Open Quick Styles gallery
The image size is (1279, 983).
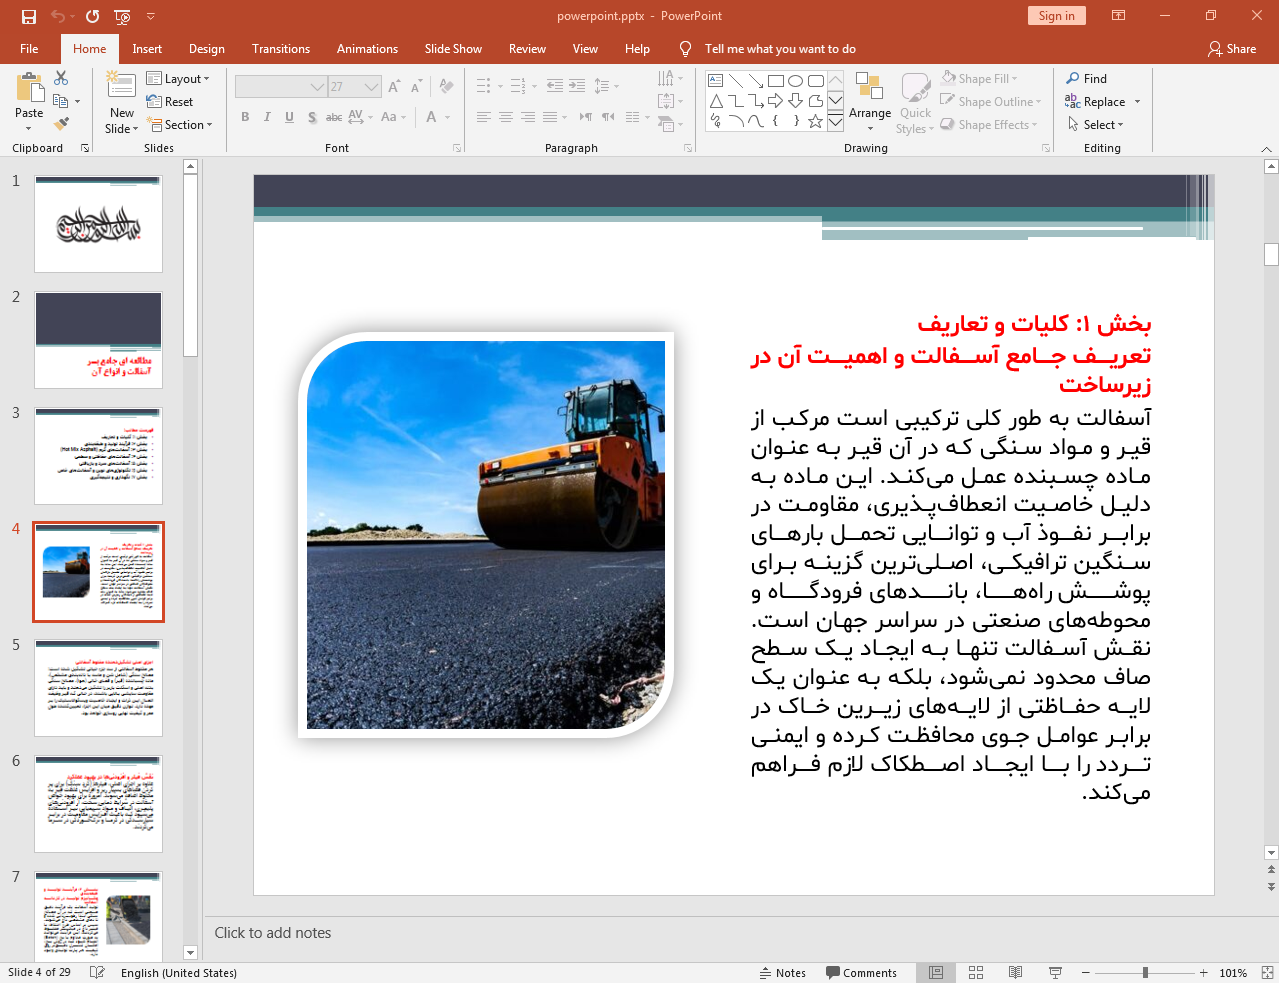pyautogui.click(x=915, y=103)
